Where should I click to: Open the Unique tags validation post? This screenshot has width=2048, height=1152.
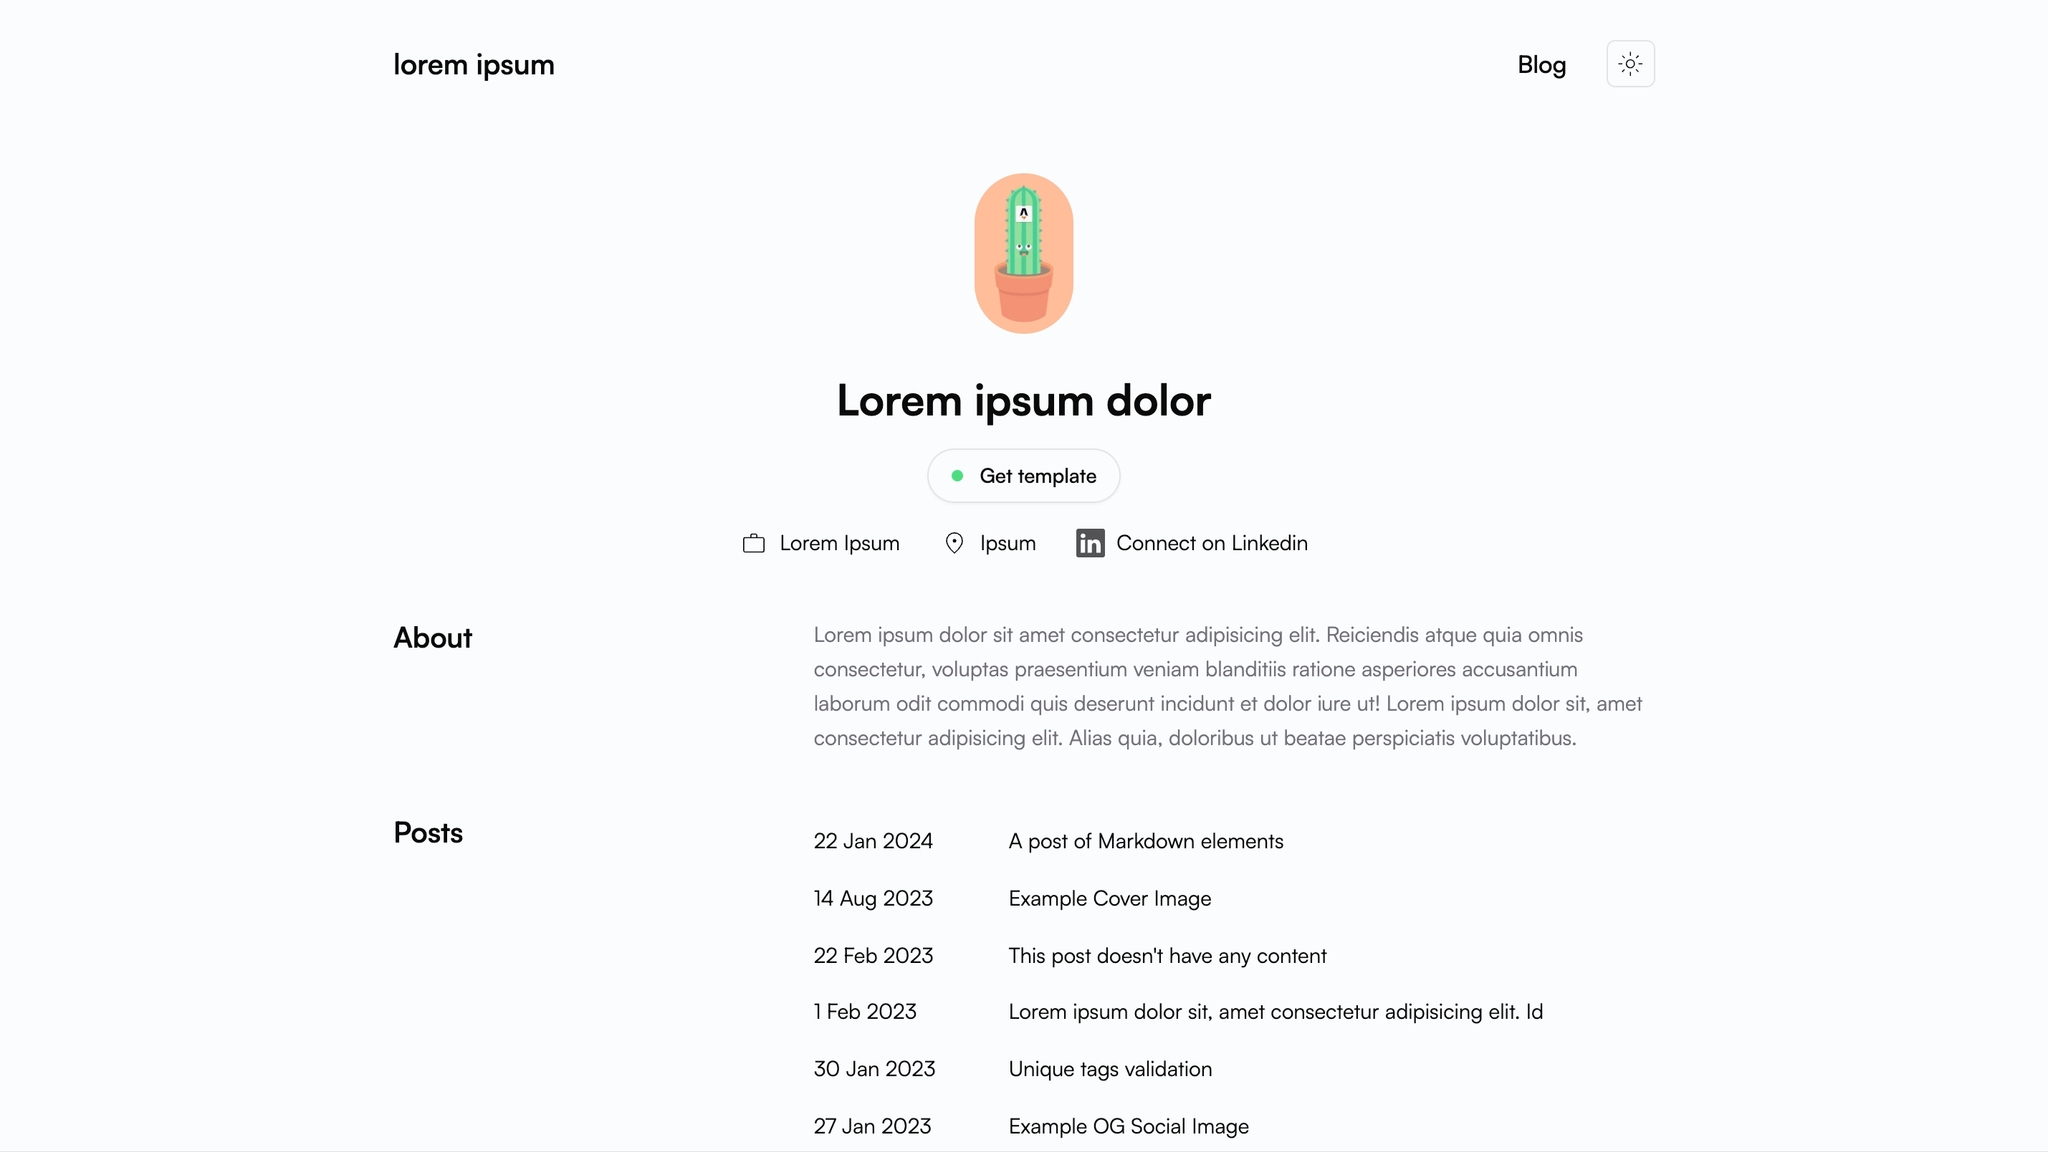1110,1069
